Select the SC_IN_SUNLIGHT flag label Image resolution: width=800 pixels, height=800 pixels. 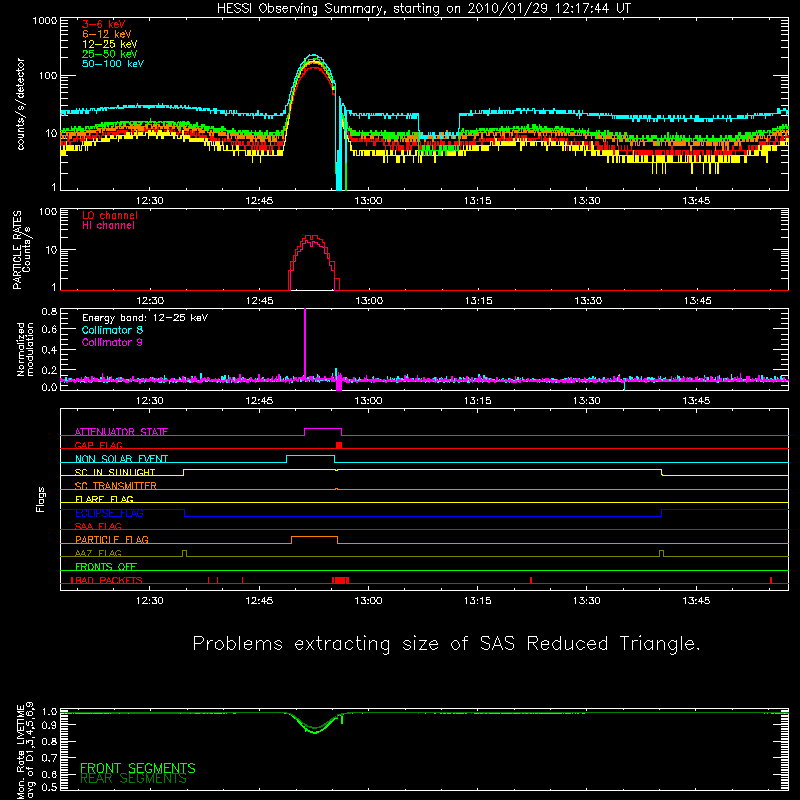[114, 472]
